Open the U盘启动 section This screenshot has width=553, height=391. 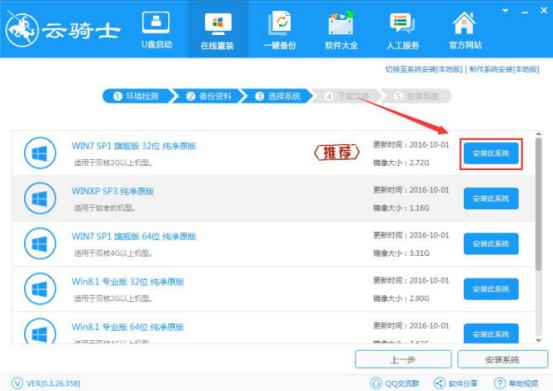point(156,30)
